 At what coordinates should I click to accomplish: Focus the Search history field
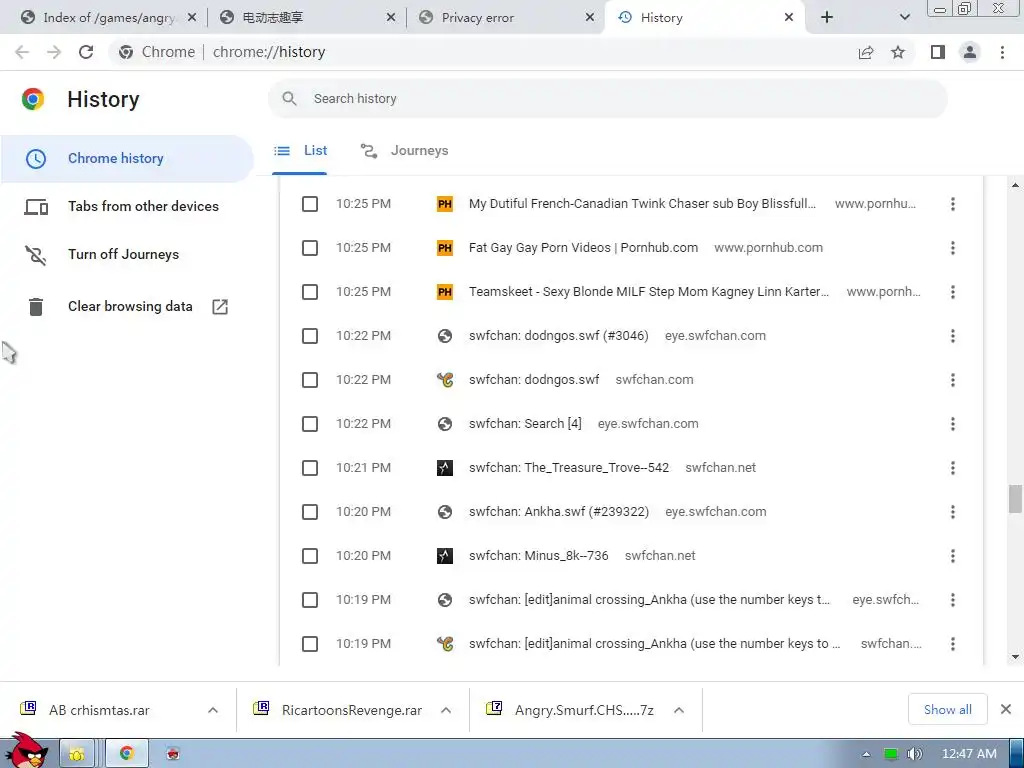click(607, 99)
